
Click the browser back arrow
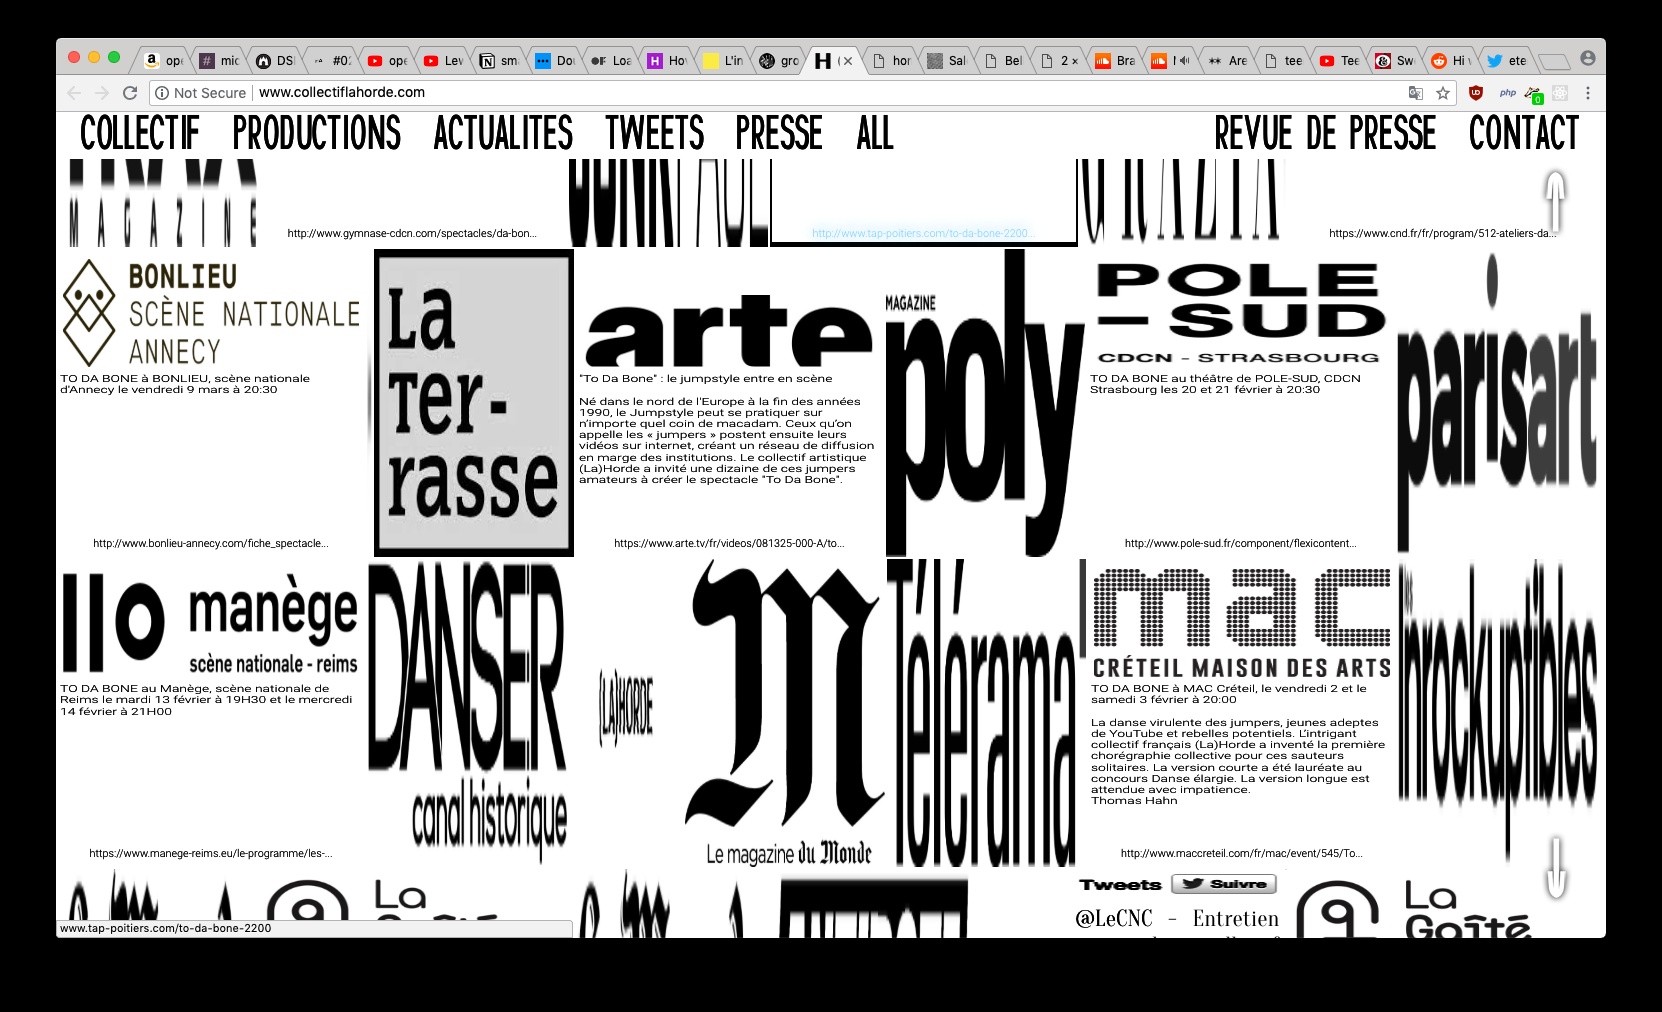coord(74,93)
